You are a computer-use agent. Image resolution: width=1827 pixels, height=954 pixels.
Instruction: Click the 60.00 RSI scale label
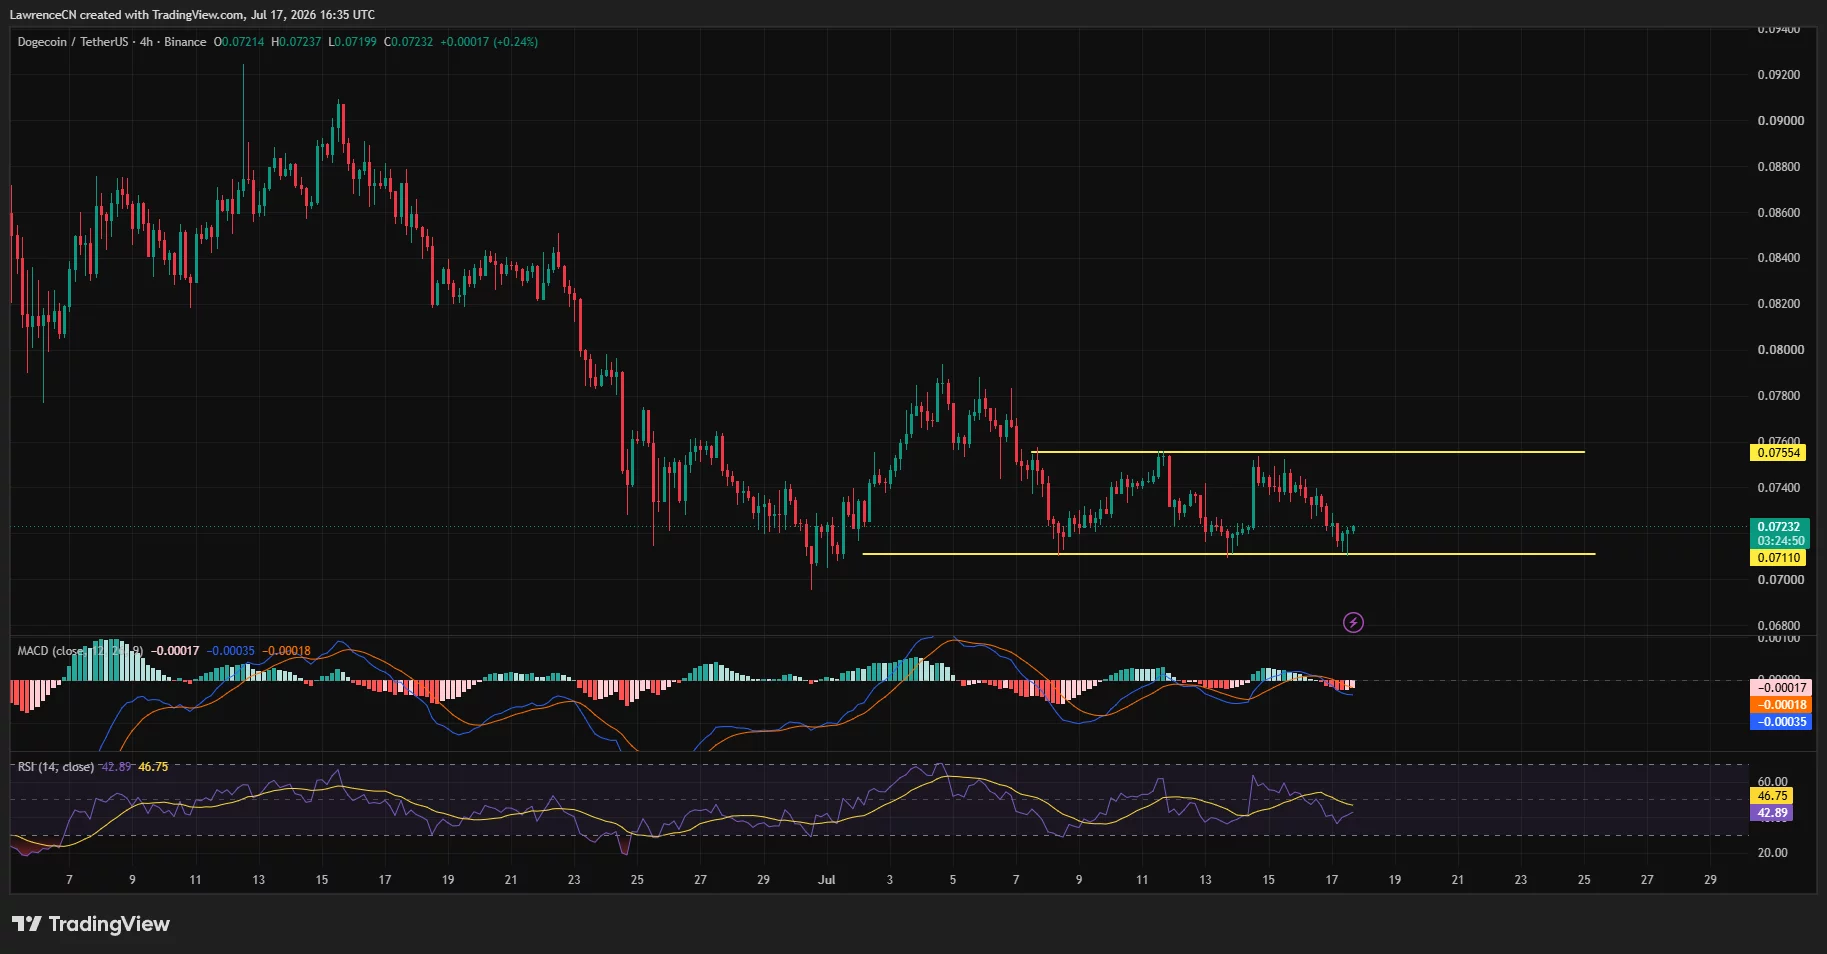[1773, 782]
